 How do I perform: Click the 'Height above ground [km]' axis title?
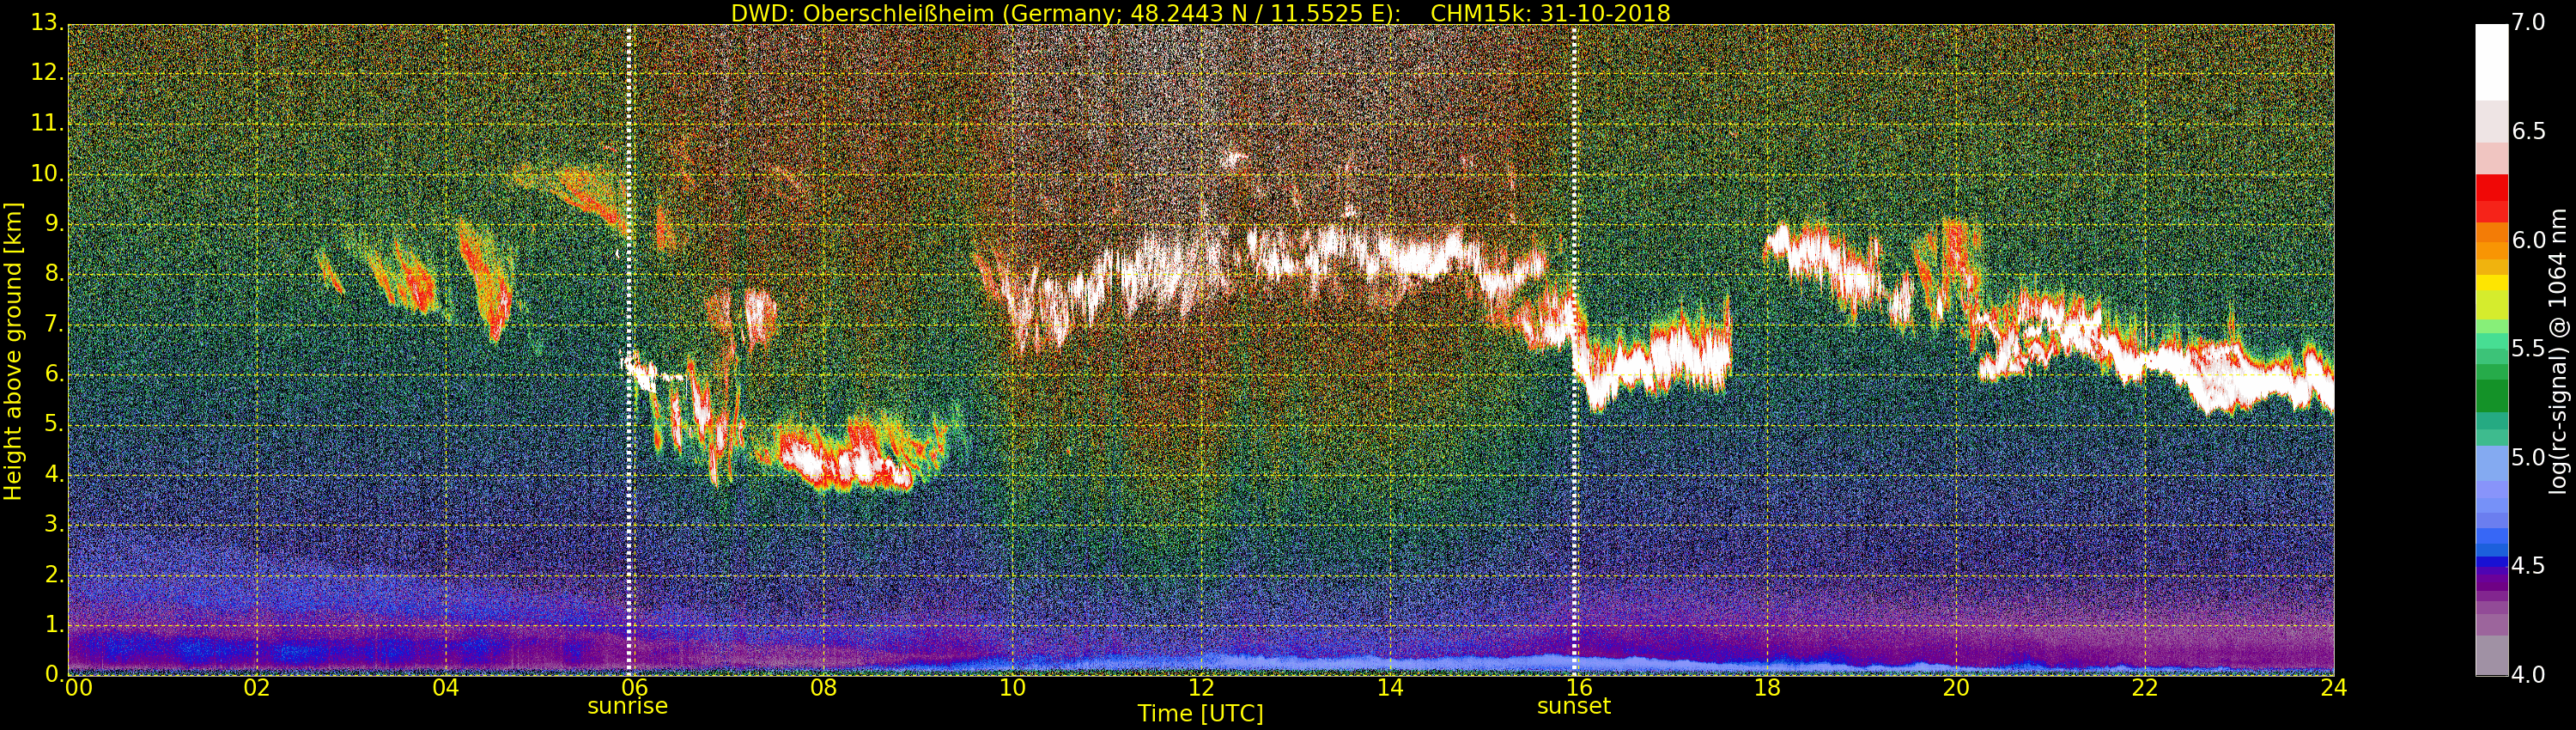point(14,350)
